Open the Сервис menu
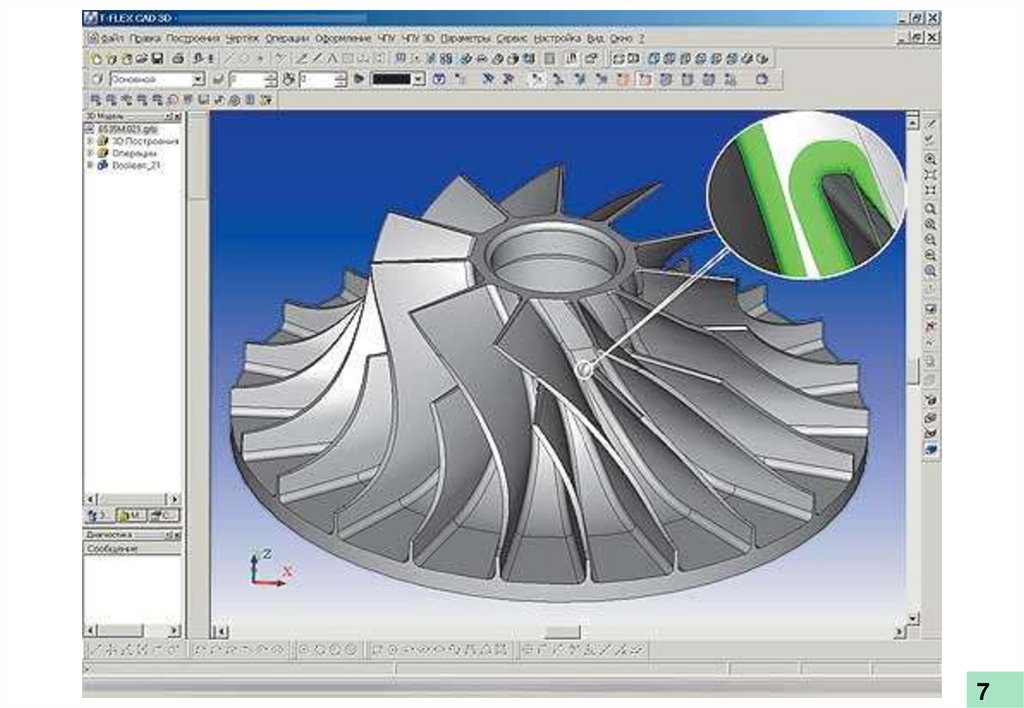 512,39
